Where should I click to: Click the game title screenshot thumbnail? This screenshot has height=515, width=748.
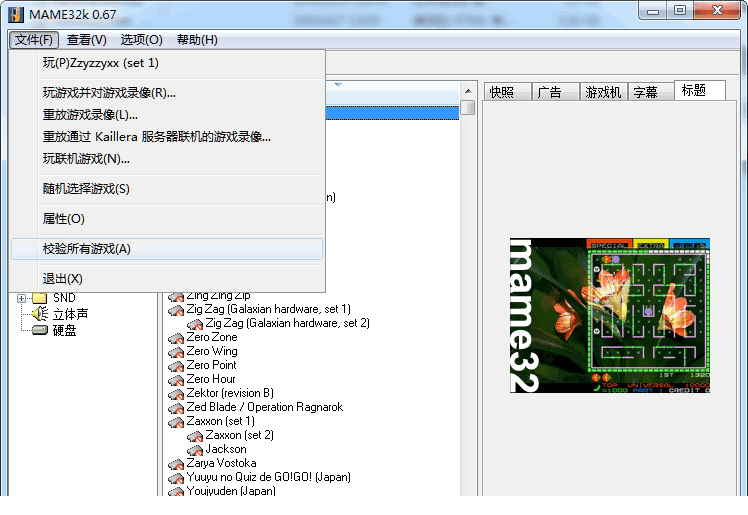pyautogui.click(x=610, y=316)
